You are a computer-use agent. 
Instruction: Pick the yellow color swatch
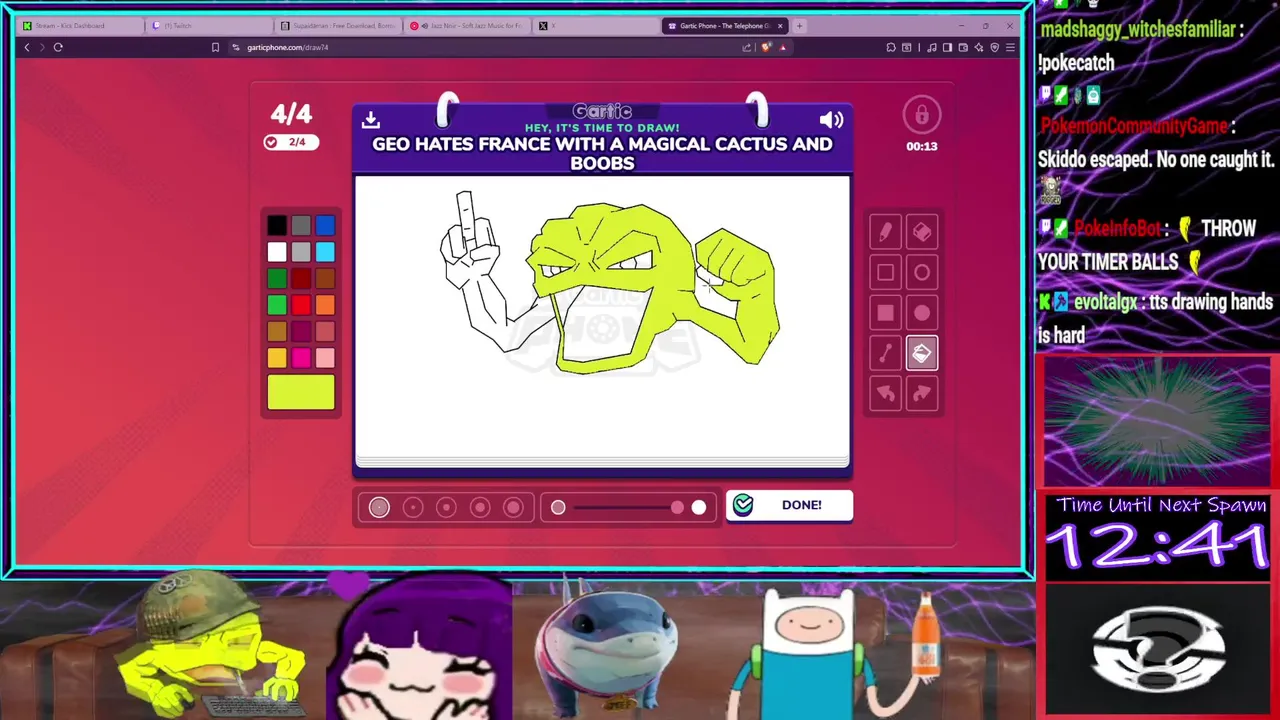tap(277, 358)
